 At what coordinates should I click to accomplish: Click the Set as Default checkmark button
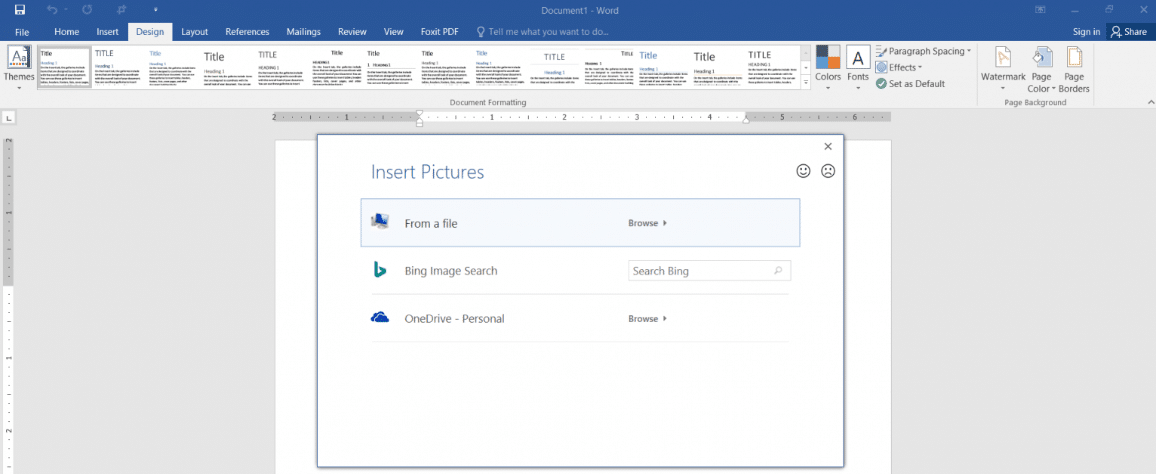click(910, 84)
